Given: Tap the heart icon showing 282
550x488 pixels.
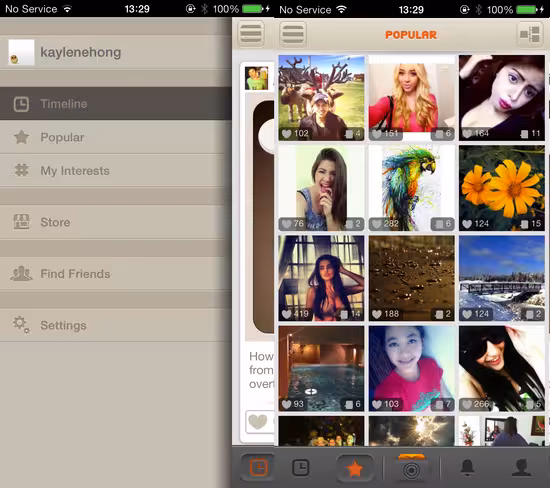Looking at the screenshot, I should pos(377,224).
